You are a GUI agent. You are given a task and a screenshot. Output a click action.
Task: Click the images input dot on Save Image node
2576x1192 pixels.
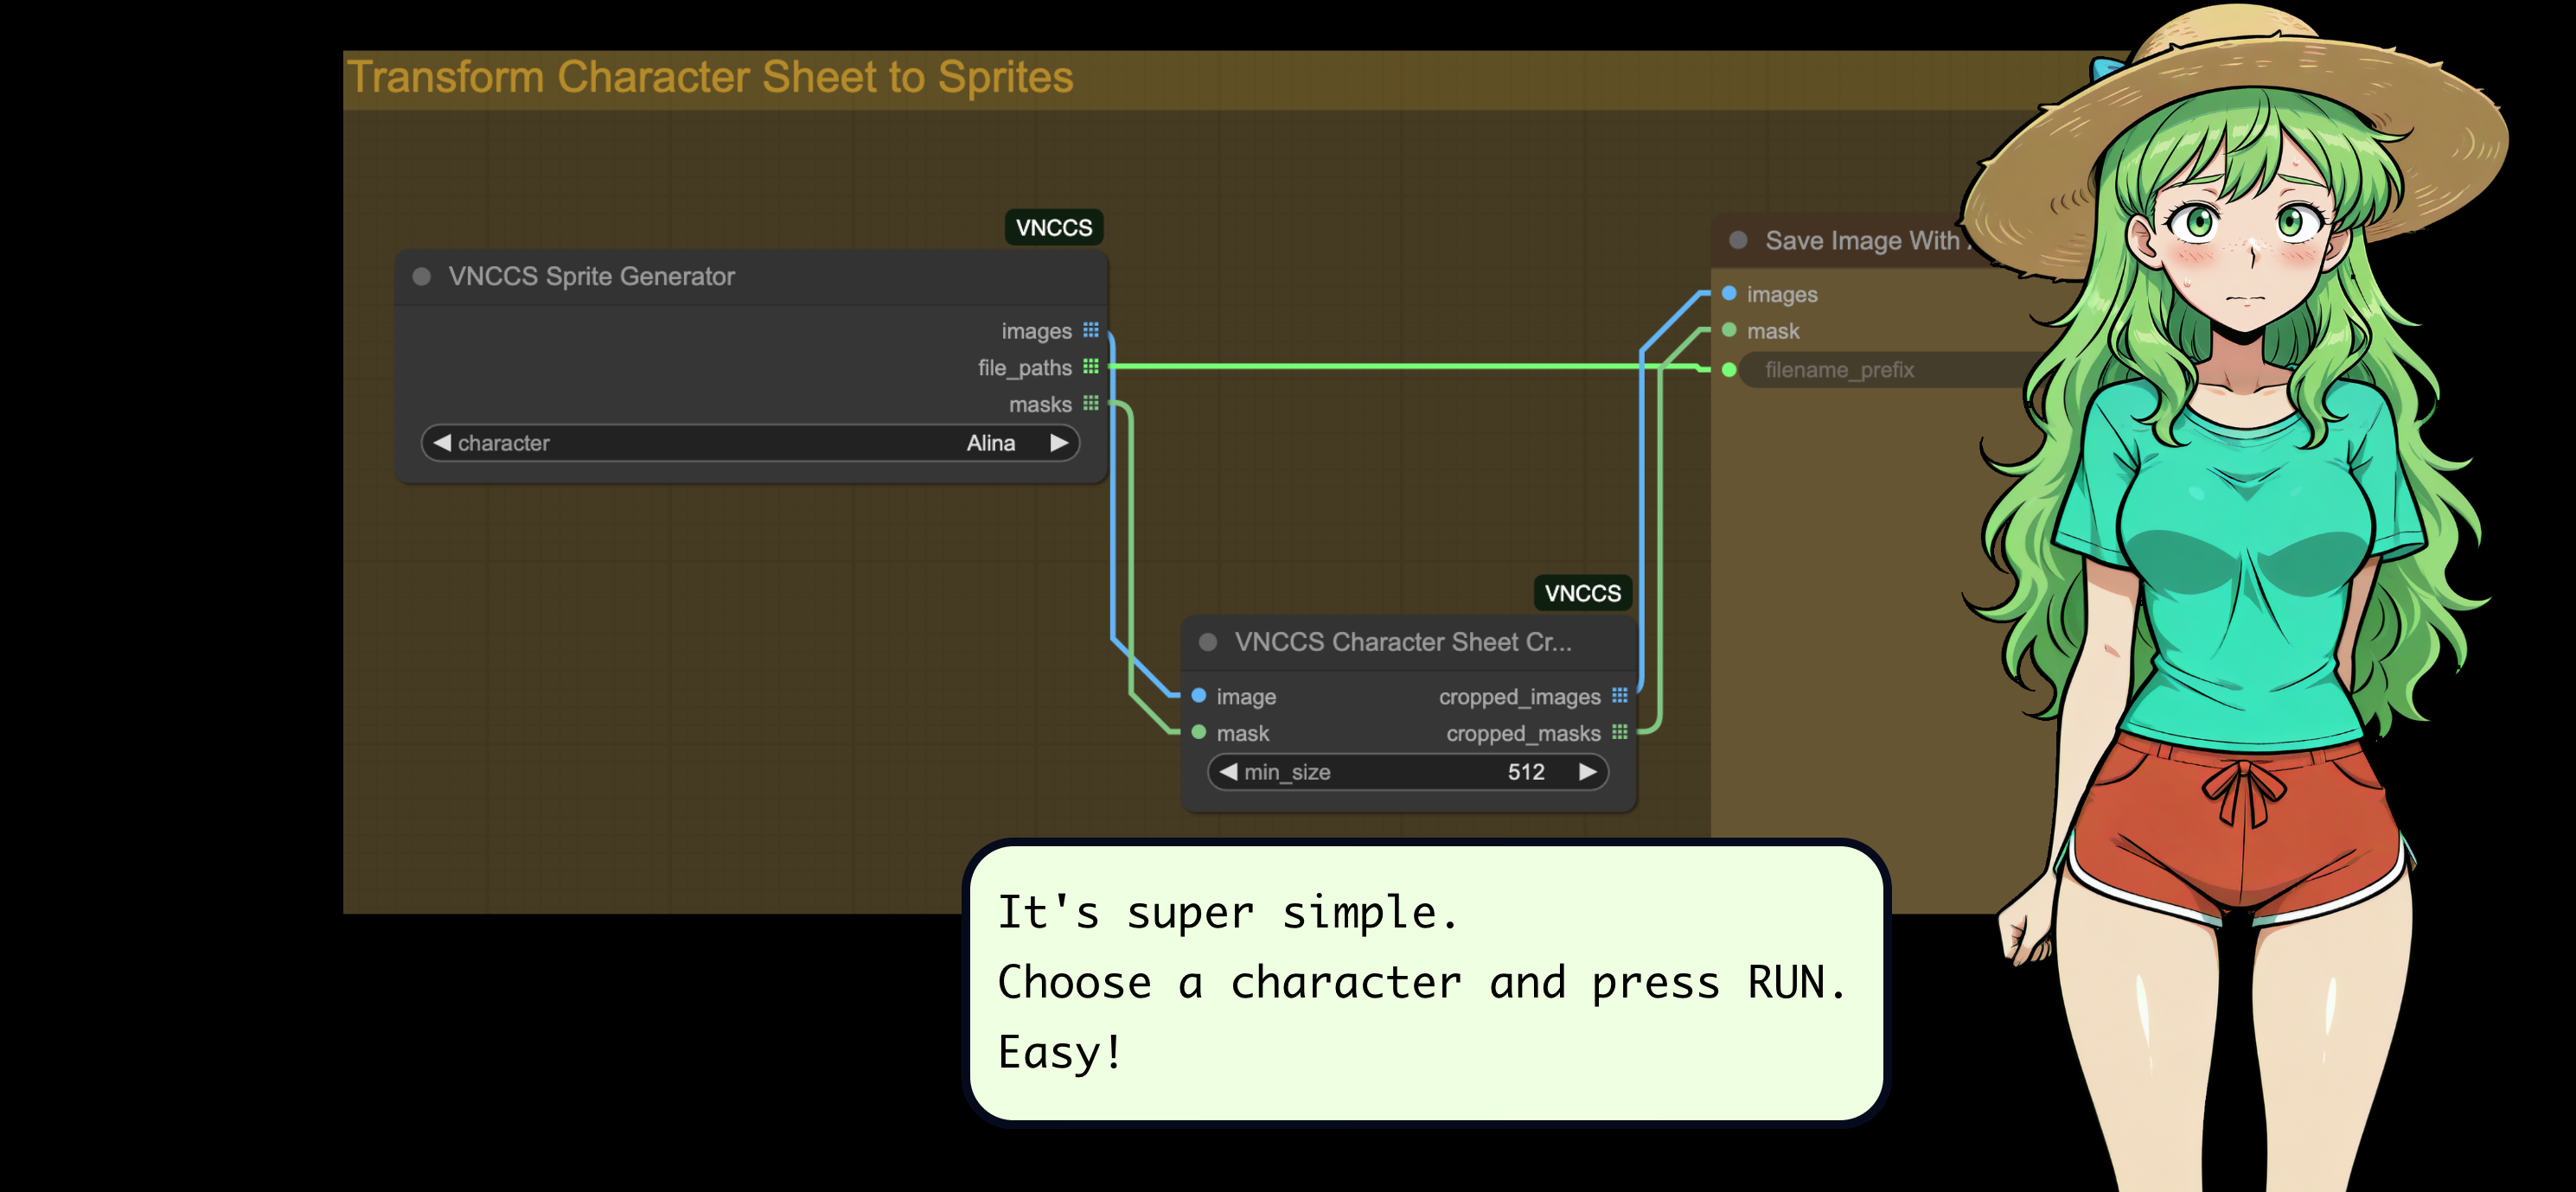click(x=1729, y=294)
